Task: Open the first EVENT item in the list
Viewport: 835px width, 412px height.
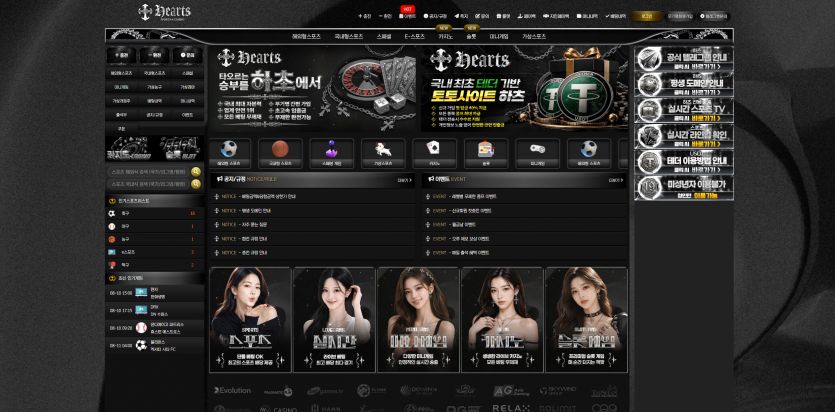Action: (x=524, y=196)
